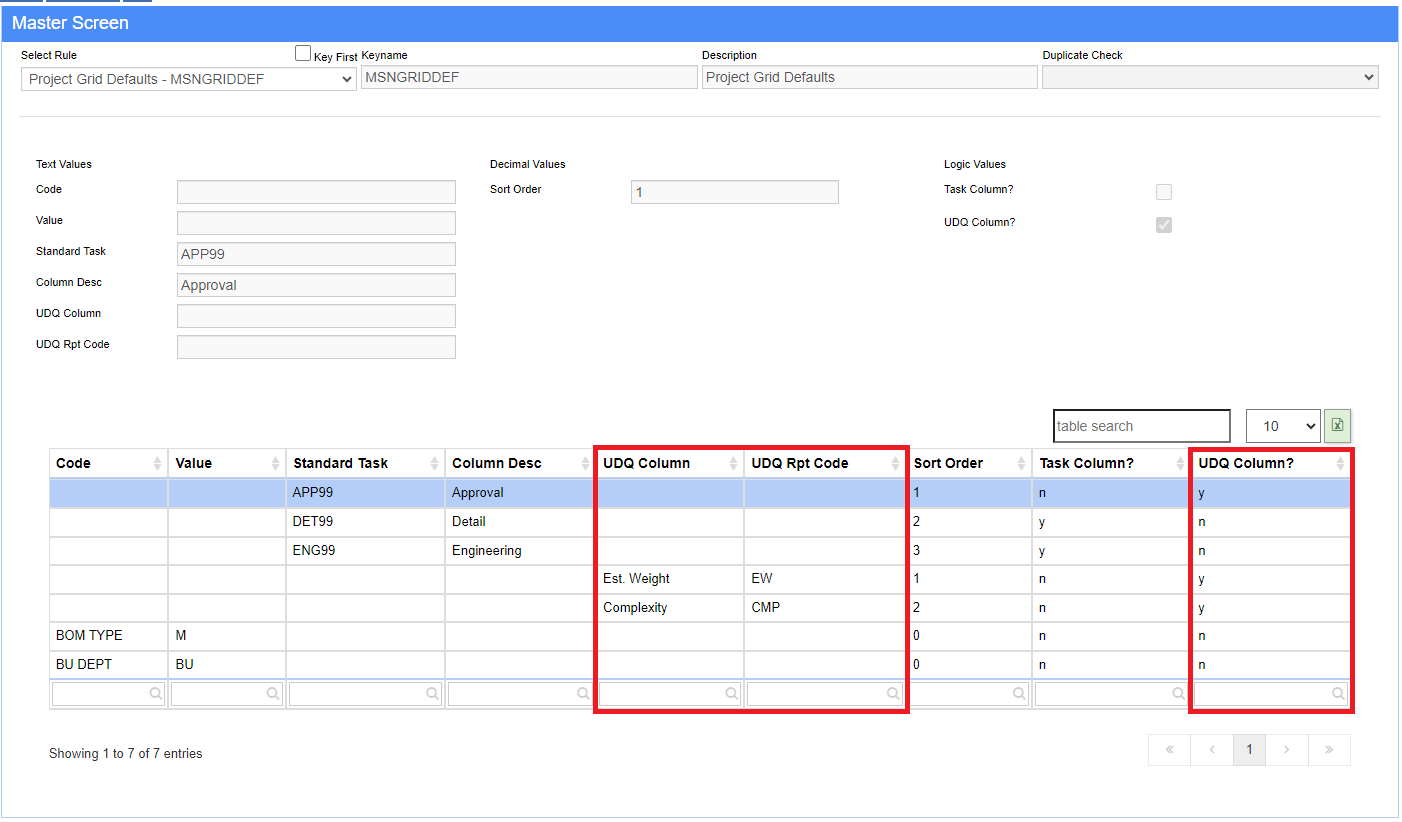
Task: Go to first page double-arrow button
Action: (1169, 750)
